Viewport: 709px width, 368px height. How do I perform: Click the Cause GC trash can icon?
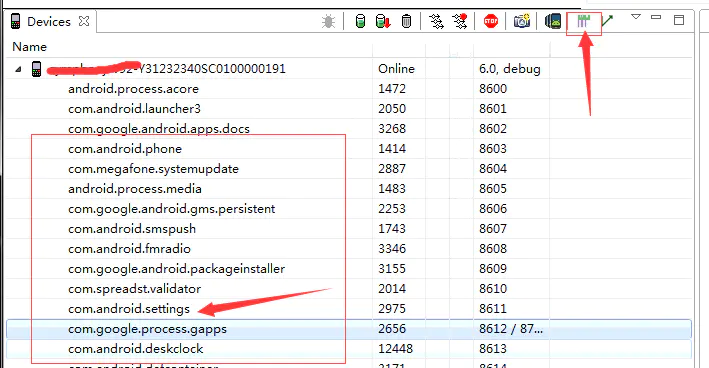click(x=406, y=21)
